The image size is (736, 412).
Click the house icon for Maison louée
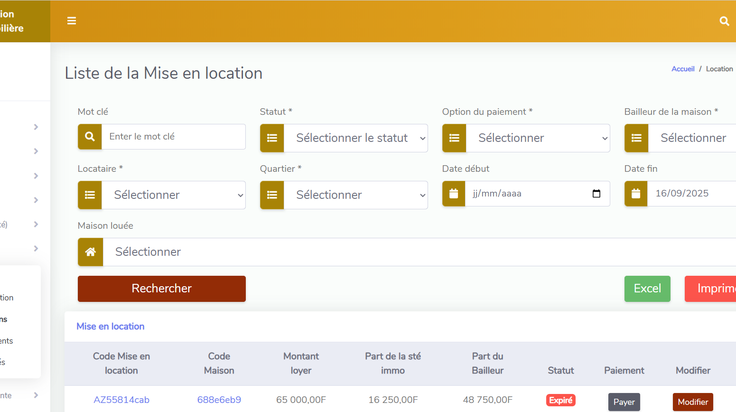pyautogui.click(x=90, y=252)
